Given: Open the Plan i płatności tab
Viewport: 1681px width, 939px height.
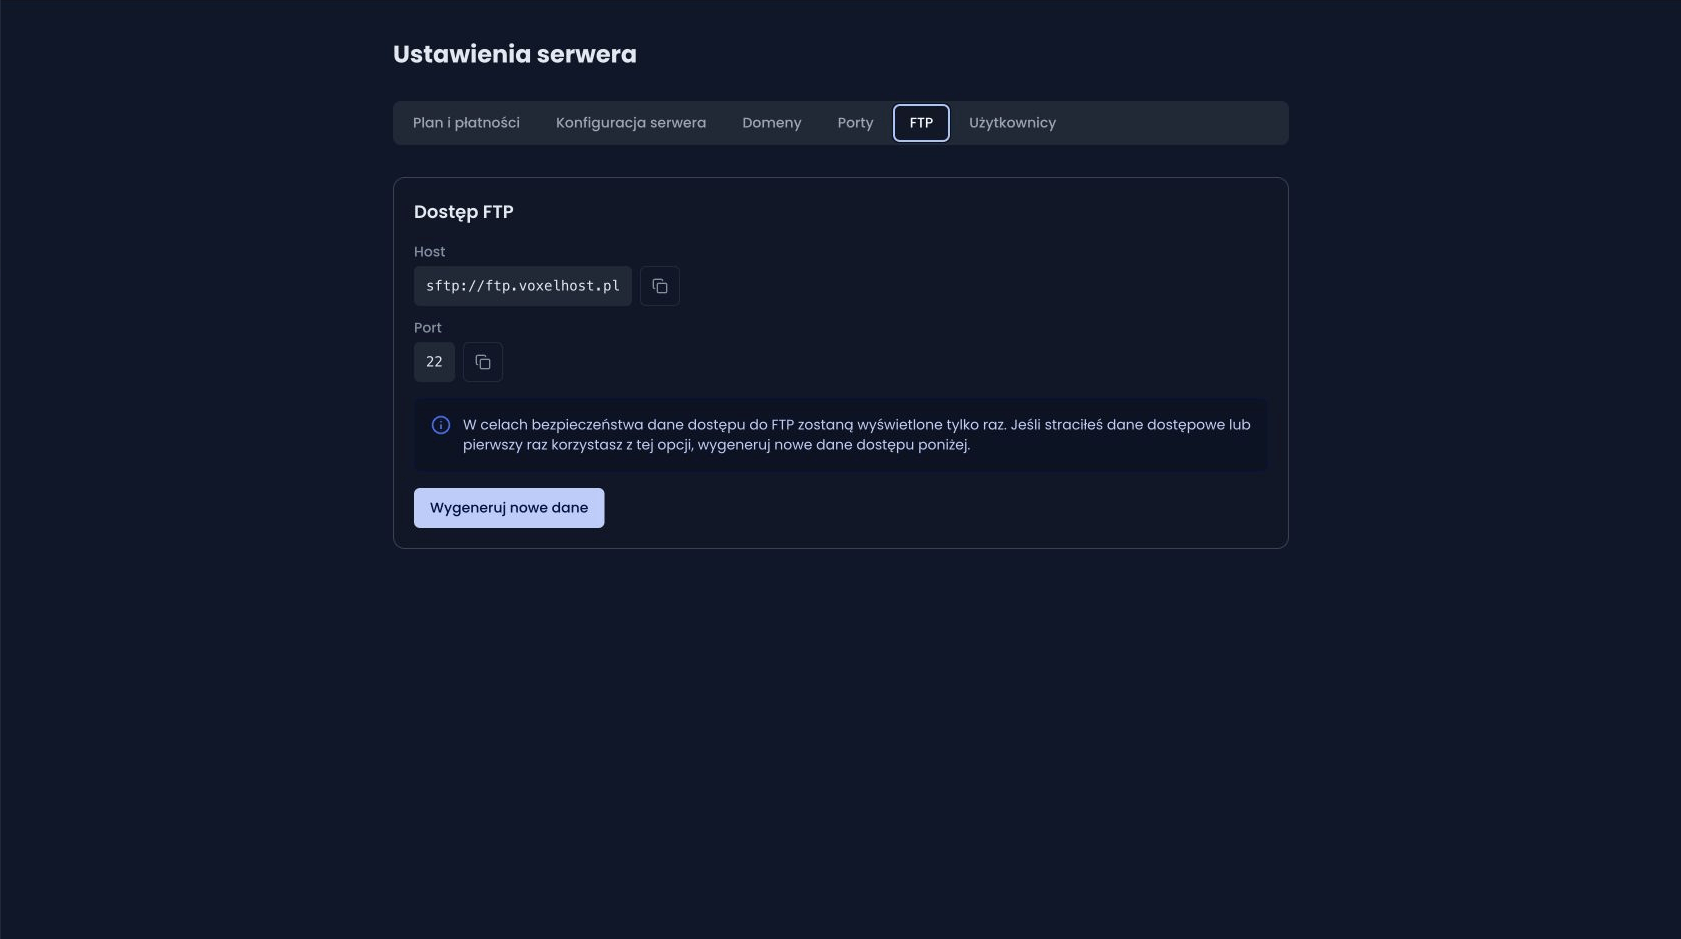Looking at the screenshot, I should click(x=466, y=123).
